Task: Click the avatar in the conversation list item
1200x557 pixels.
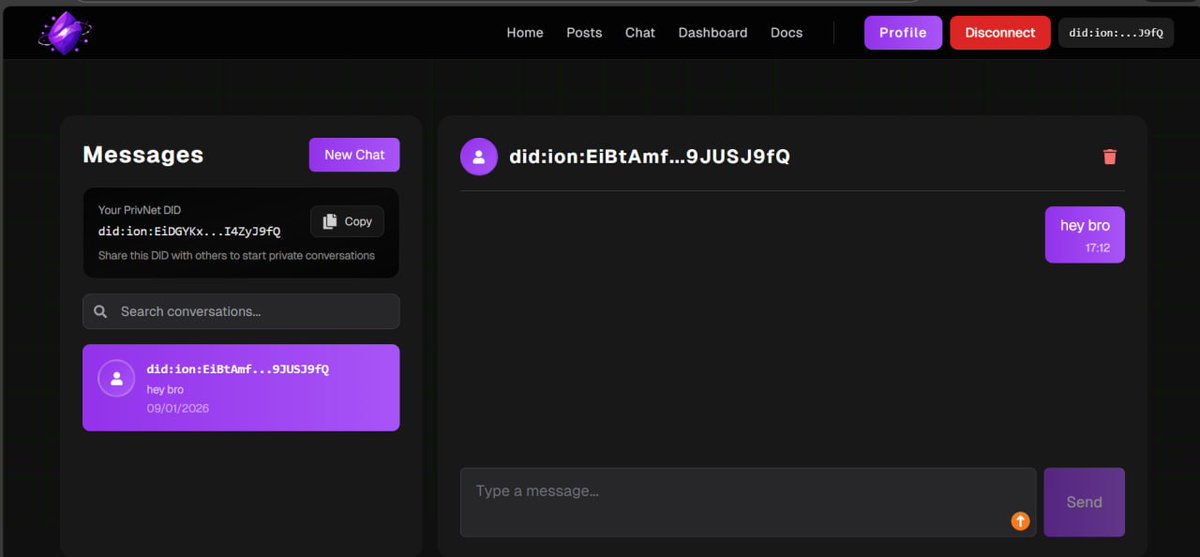Action: pos(116,378)
